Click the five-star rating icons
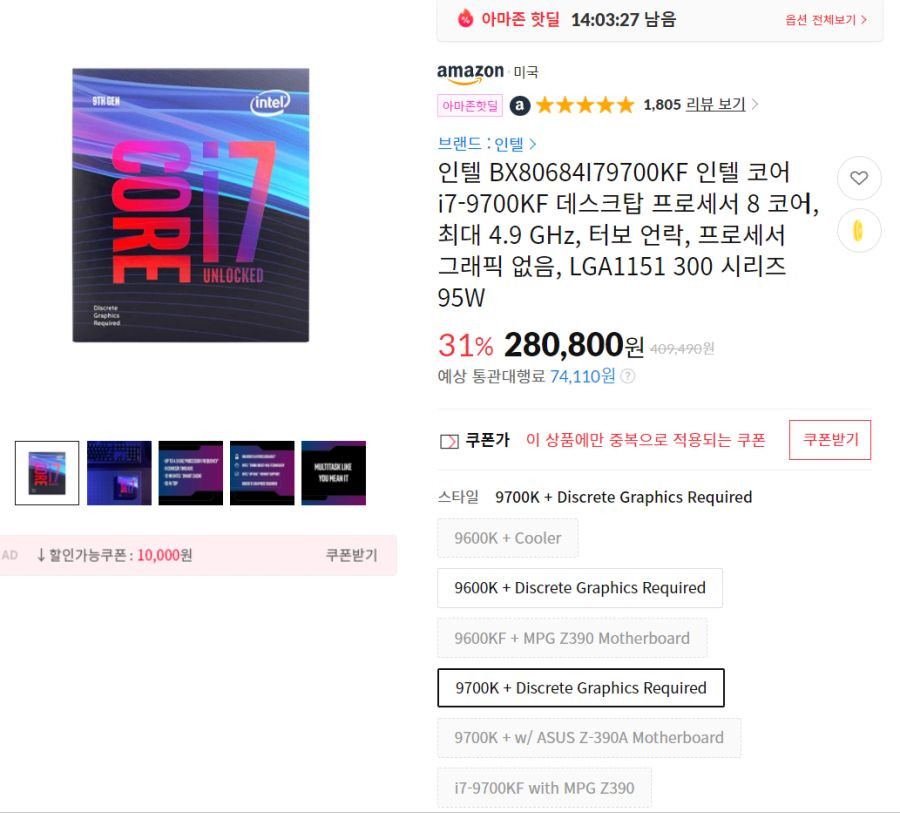The image size is (900, 813). [585, 105]
